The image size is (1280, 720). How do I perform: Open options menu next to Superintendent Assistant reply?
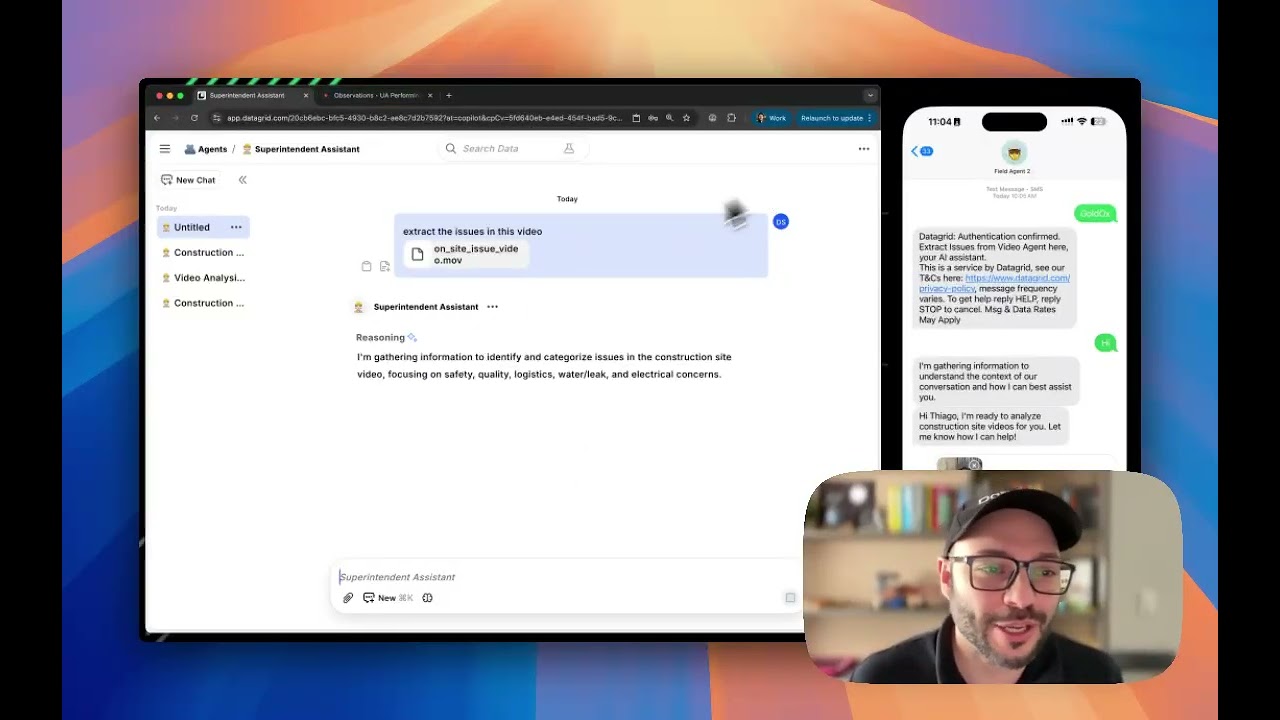click(492, 307)
